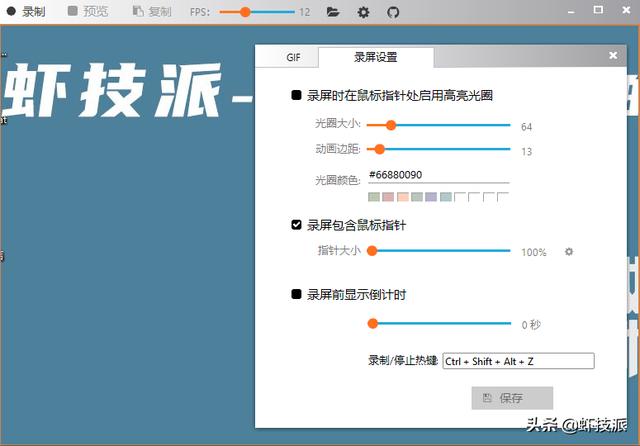Click the 光圈大小 slider handle

coord(391,126)
